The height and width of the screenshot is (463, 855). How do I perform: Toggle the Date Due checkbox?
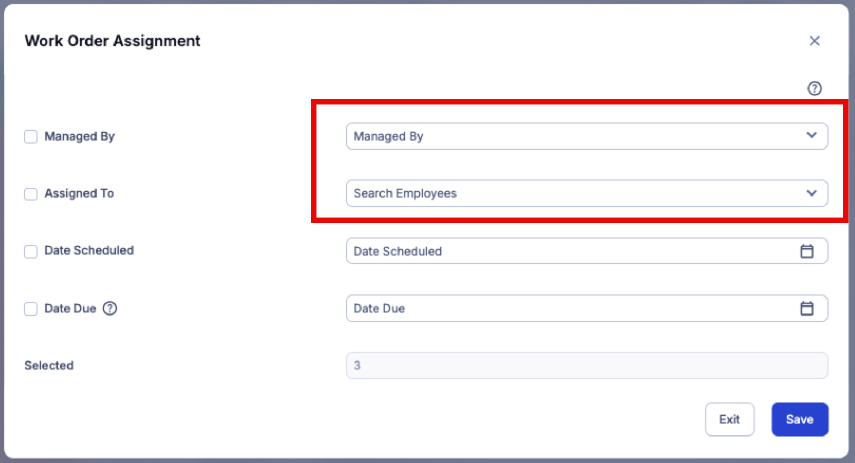tap(31, 309)
